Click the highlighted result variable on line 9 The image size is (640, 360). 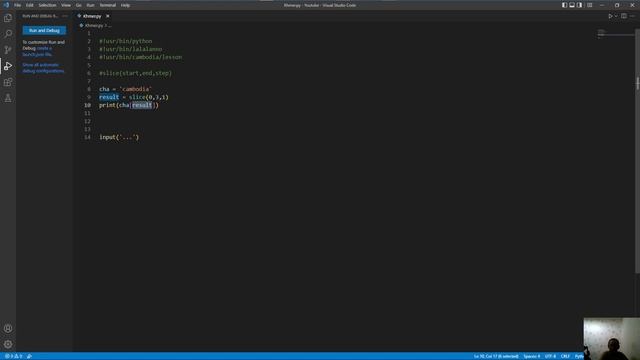[x=109, y=97]
